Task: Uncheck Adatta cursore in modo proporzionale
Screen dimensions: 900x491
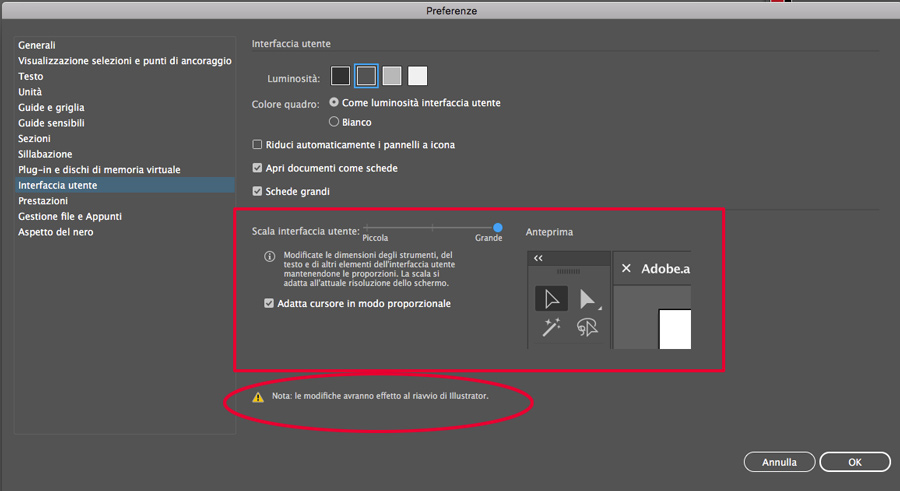Action: click(269, 303)
